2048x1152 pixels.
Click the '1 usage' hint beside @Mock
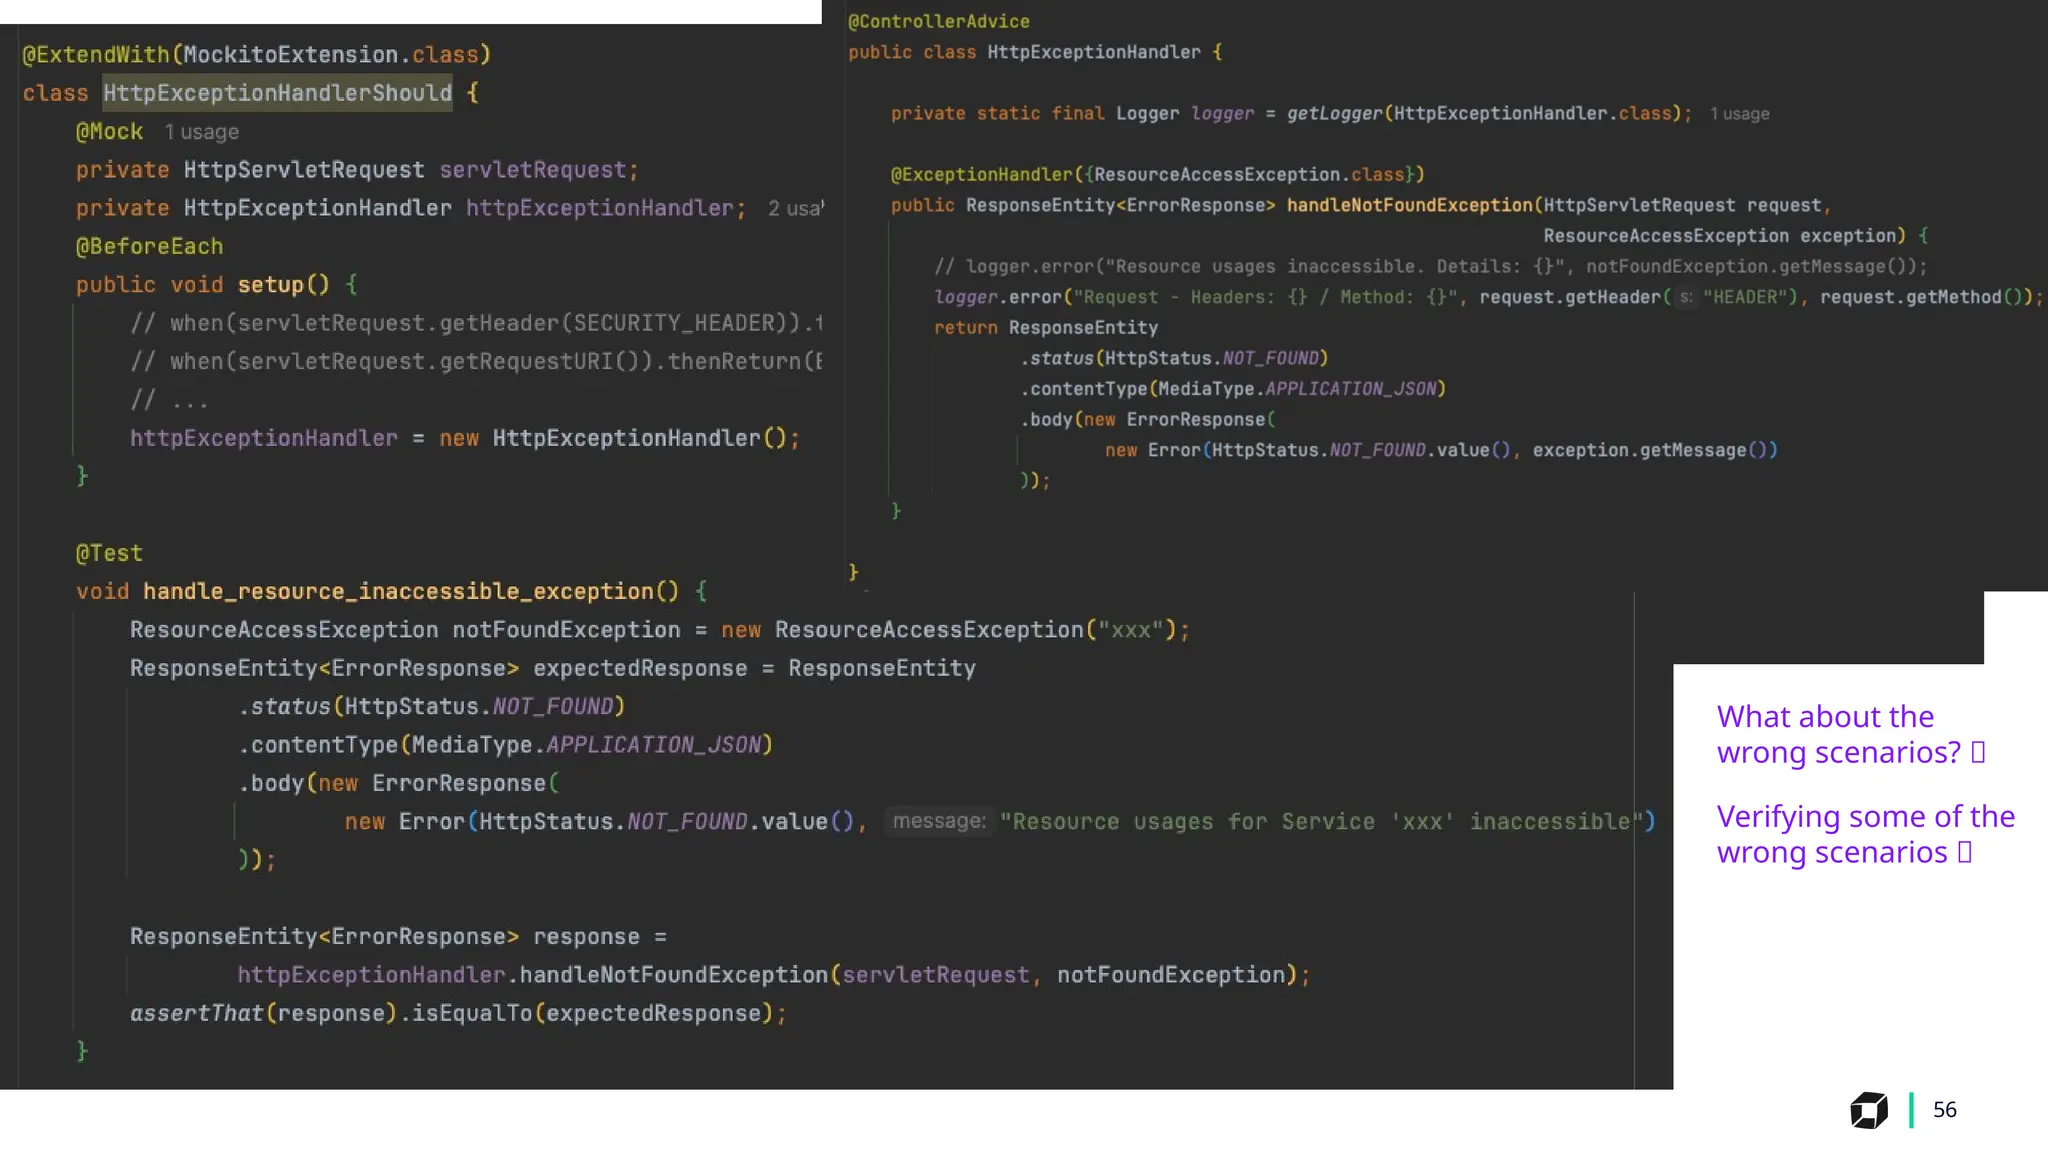[201, 132]
